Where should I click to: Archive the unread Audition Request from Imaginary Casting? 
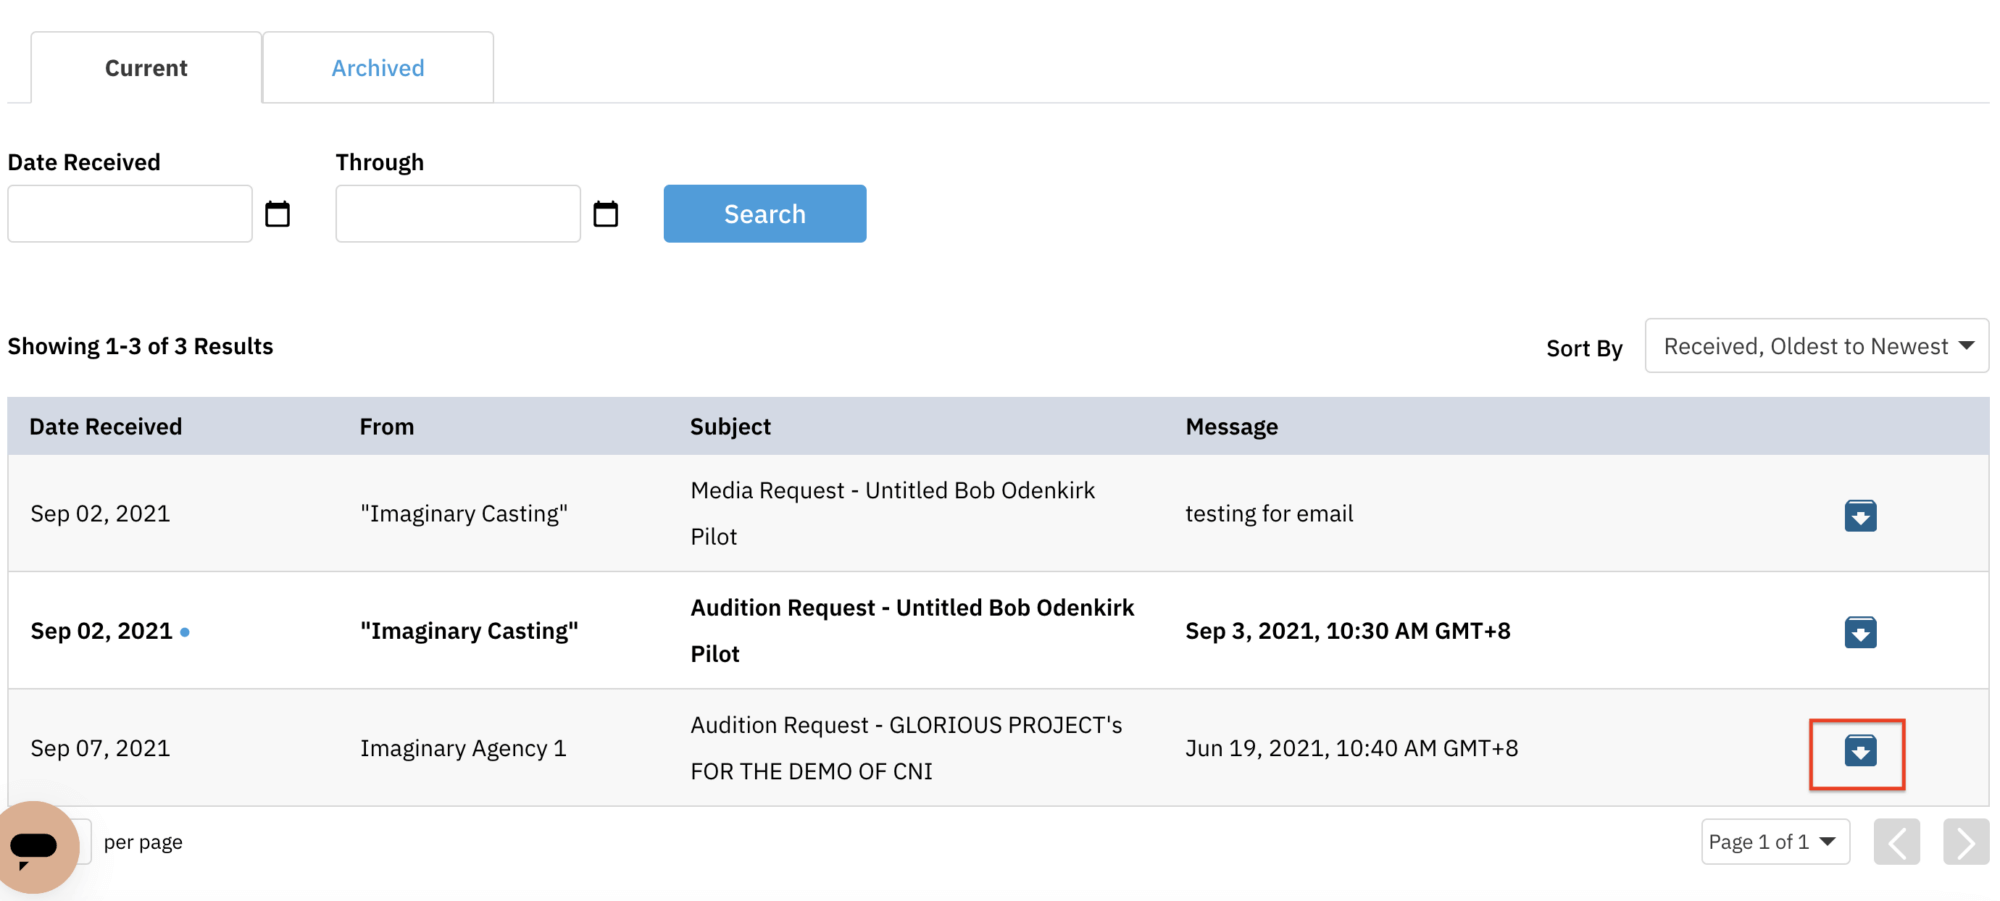coord(1859,631)
